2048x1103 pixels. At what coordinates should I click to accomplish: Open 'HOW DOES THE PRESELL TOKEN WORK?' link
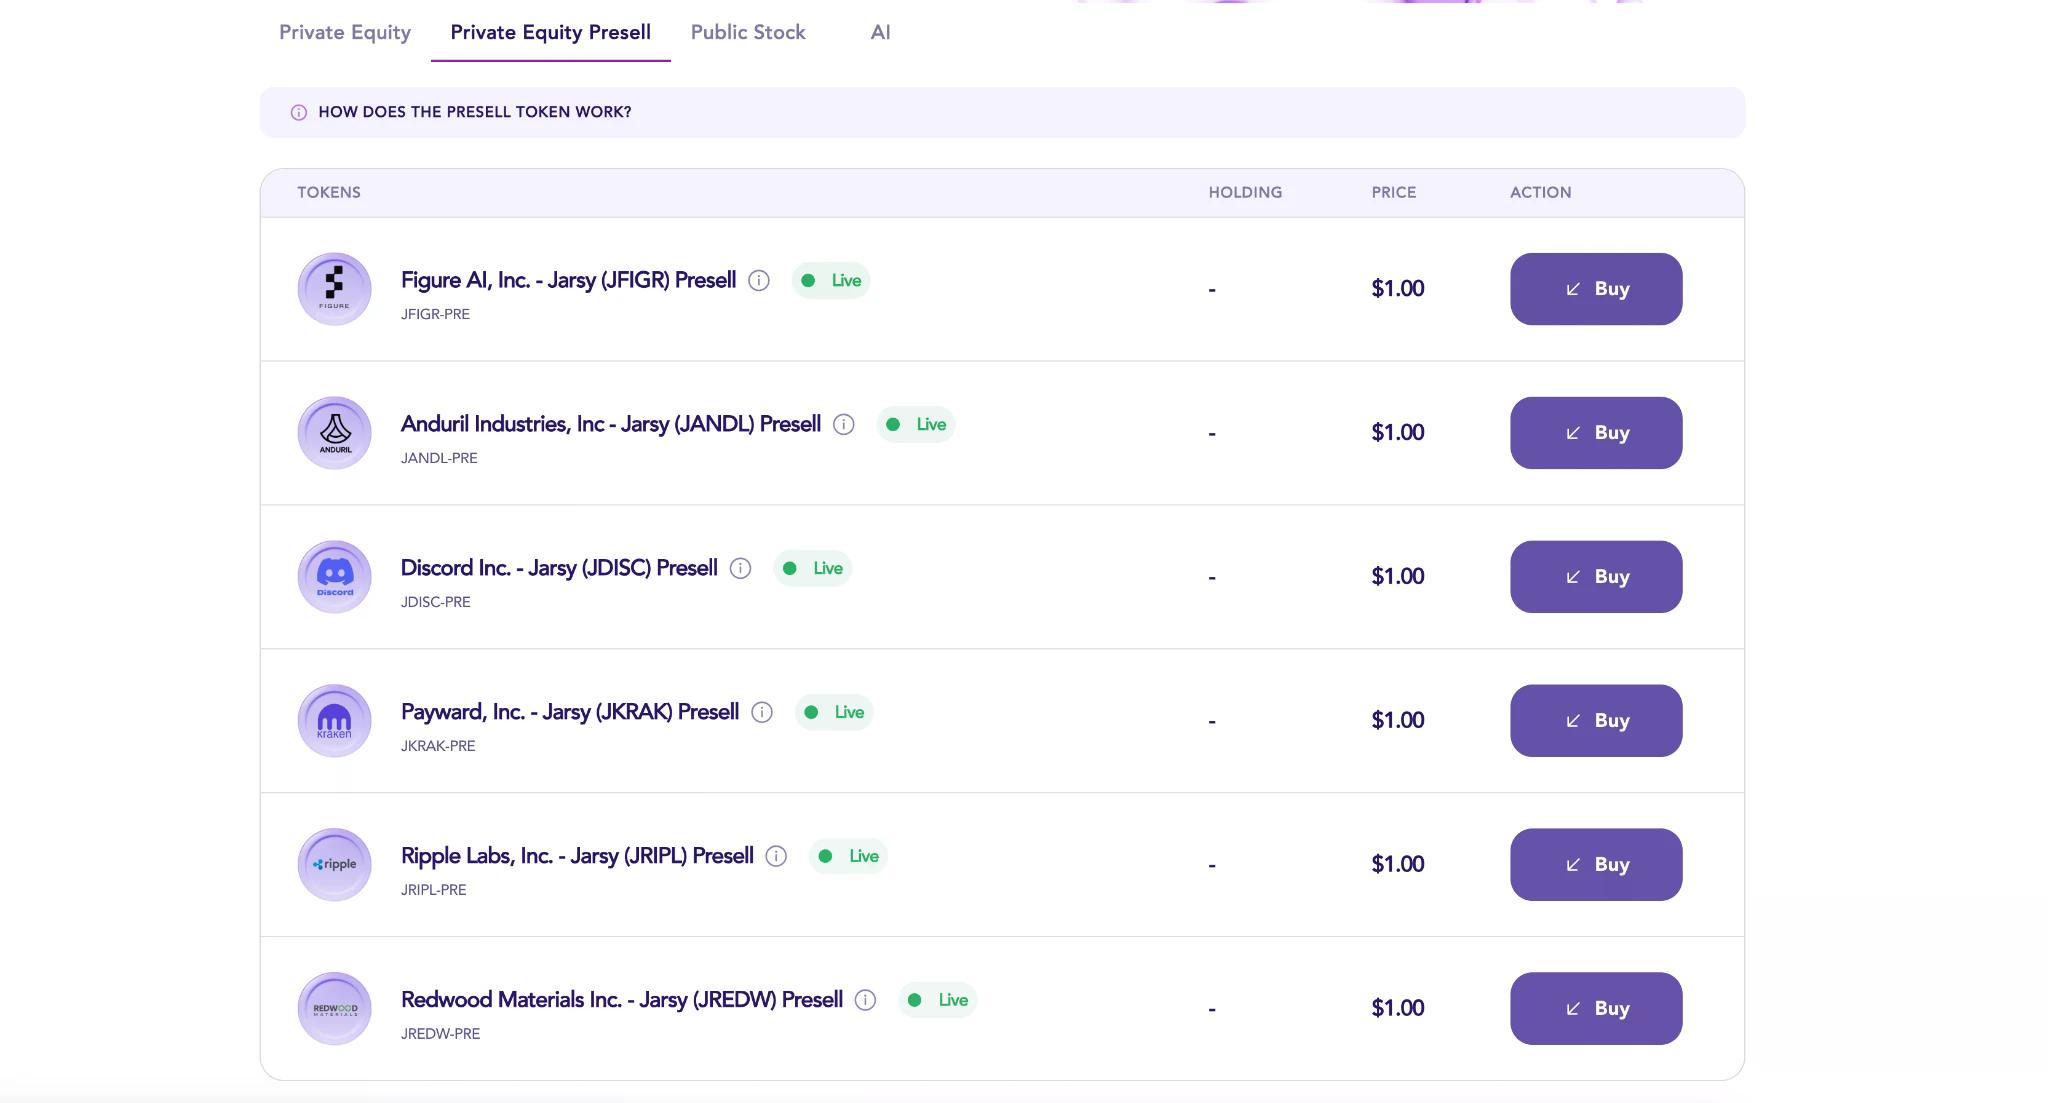[x=474, y=112]
